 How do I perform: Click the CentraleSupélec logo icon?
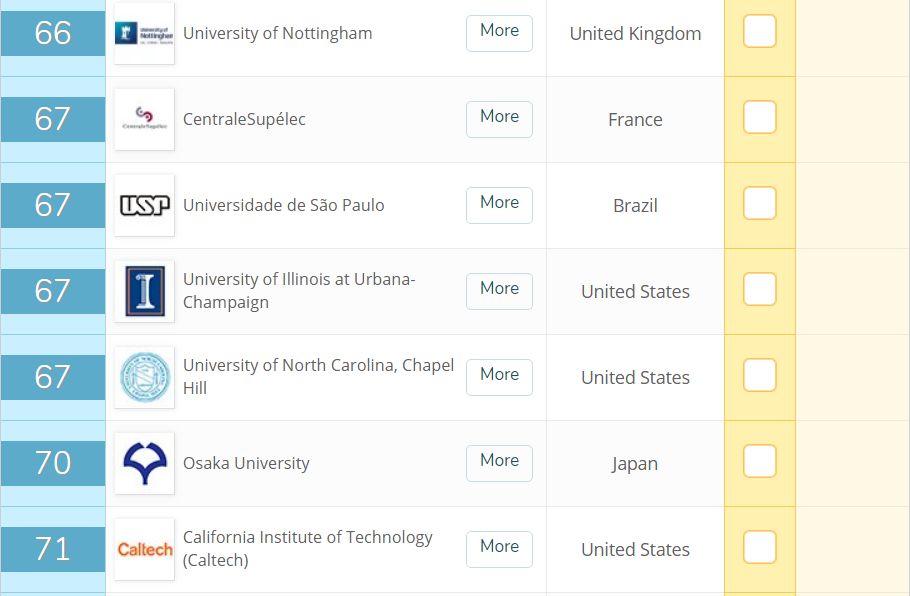click(x=145, y=119)
